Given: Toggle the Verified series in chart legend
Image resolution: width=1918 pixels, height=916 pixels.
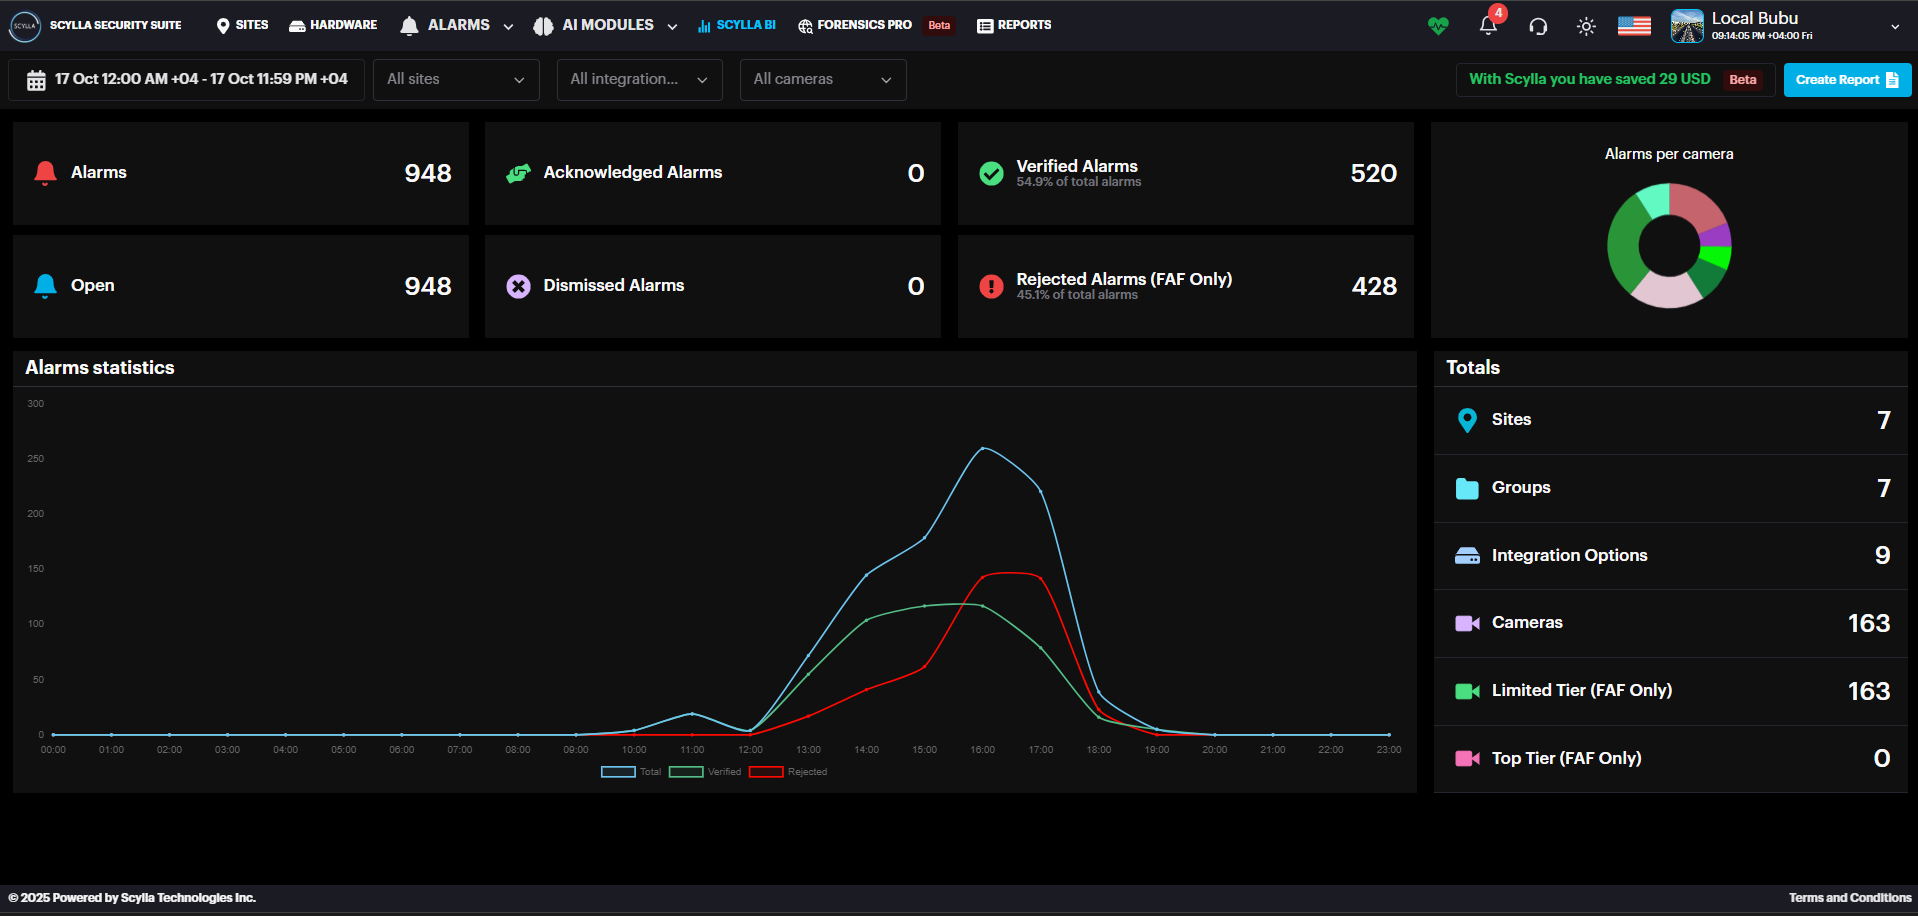Looking at the screenshot, I should [x=704, y=772].
